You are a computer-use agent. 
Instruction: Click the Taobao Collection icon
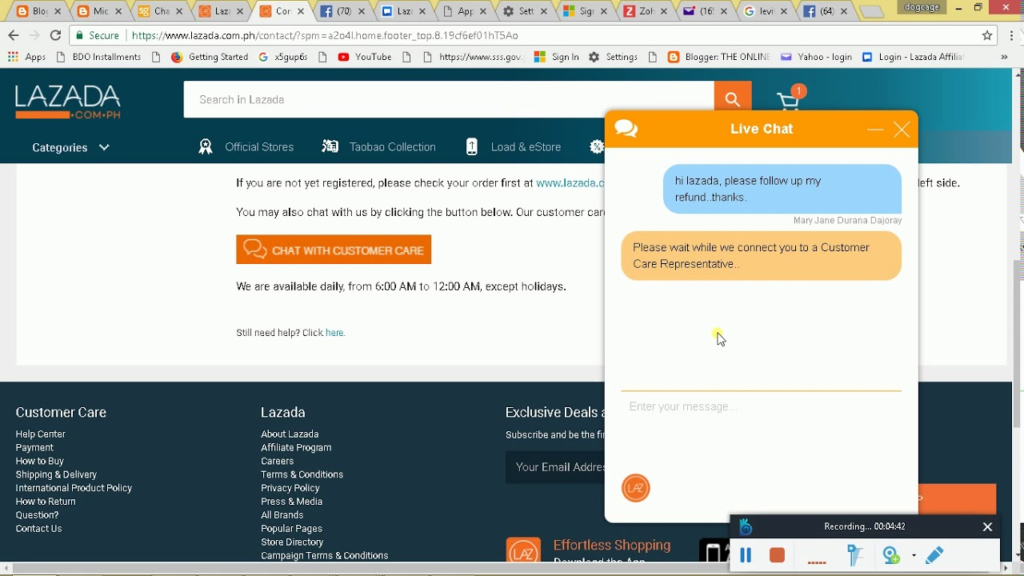[x=330, y=147]
